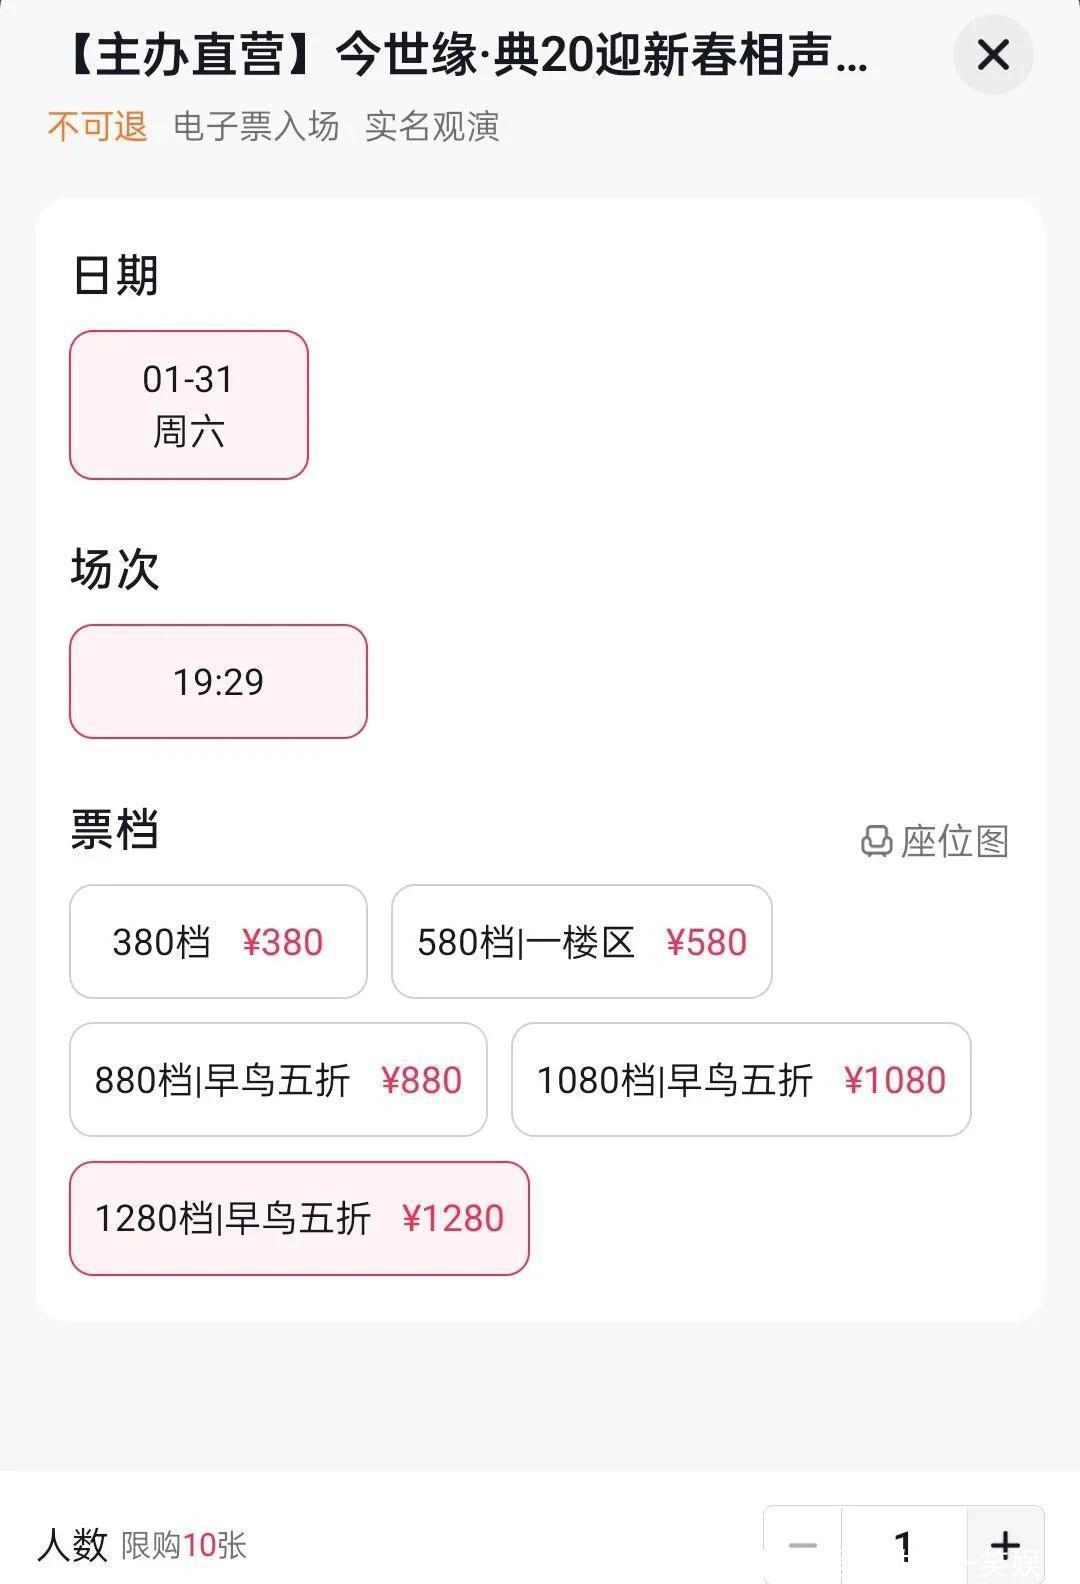Toggle the 1280档 早鸟五折 ticket tier
The height and width of the screenshot is (1584, 1080).
[x=299, y=1218]
